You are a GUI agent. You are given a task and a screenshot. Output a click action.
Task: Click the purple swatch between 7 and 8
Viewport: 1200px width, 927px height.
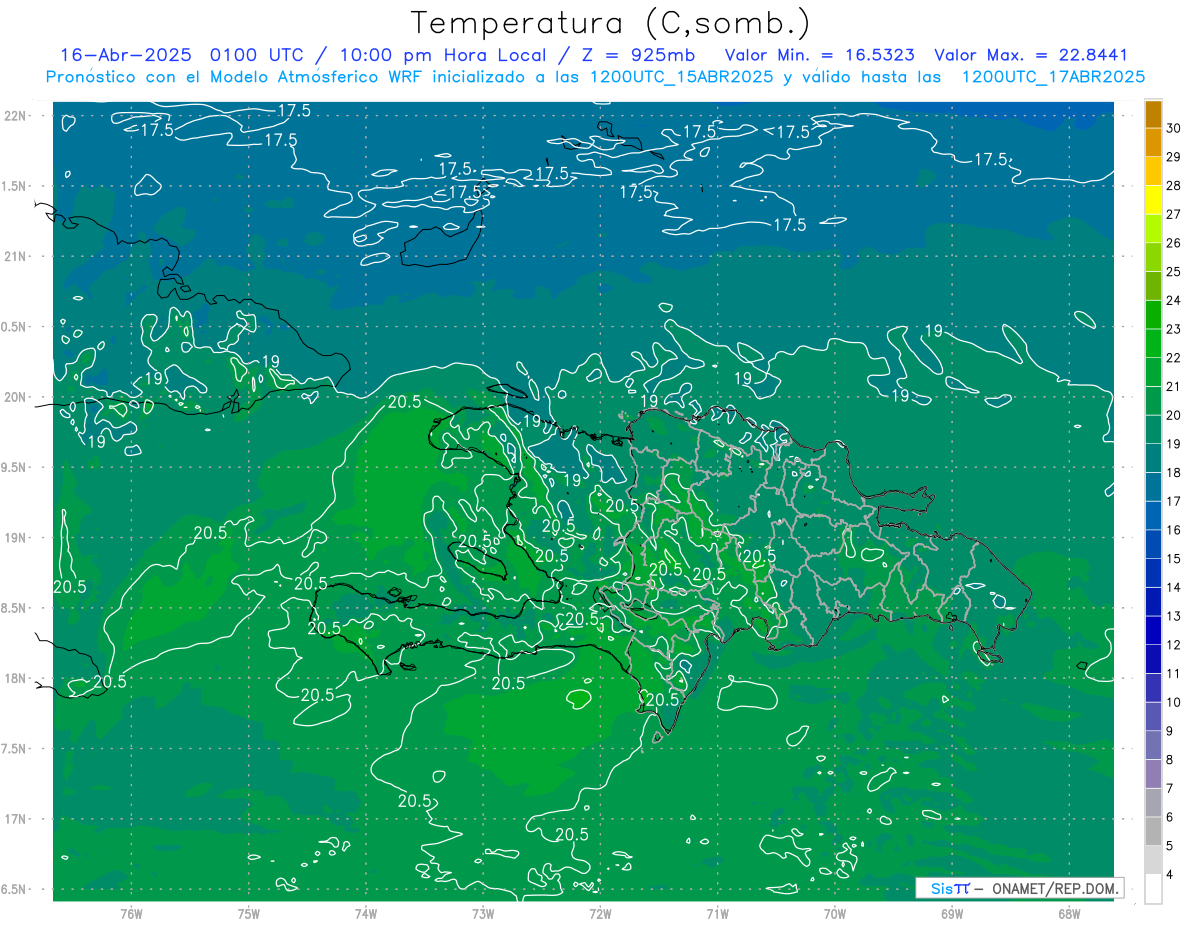tap(1153, 774)
